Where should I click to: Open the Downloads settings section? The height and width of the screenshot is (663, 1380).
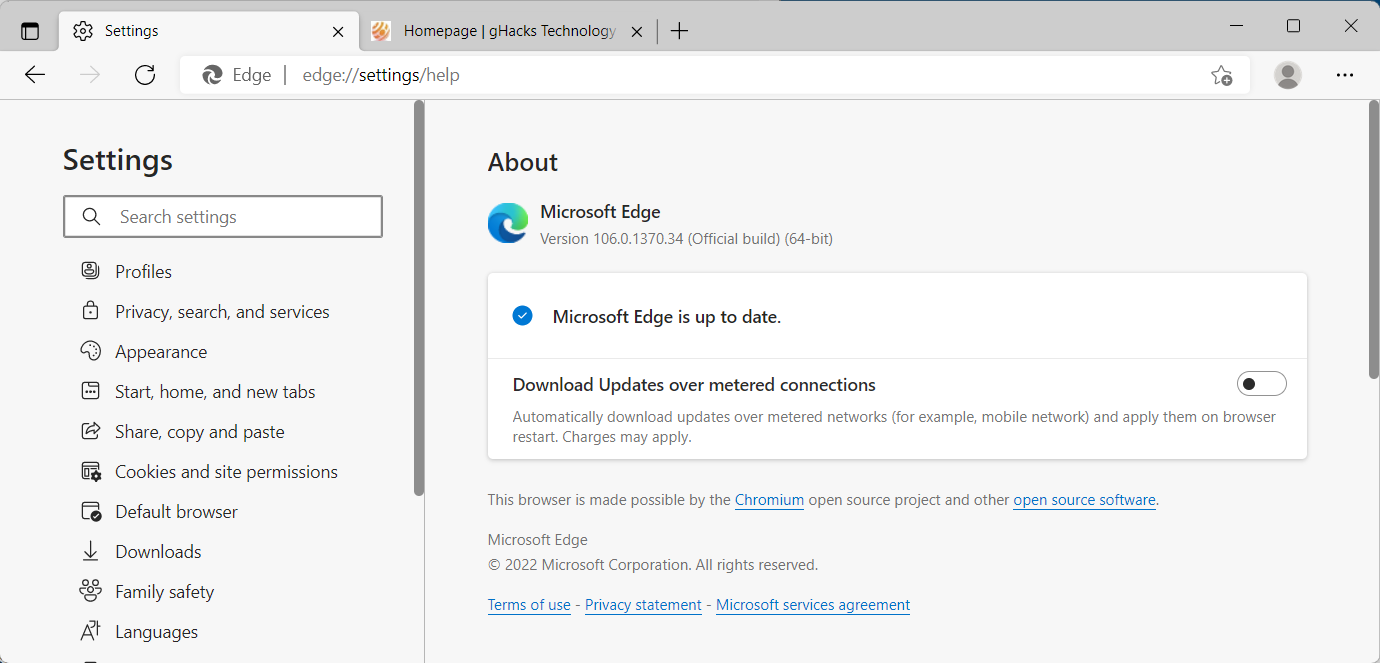coord(159,551)
